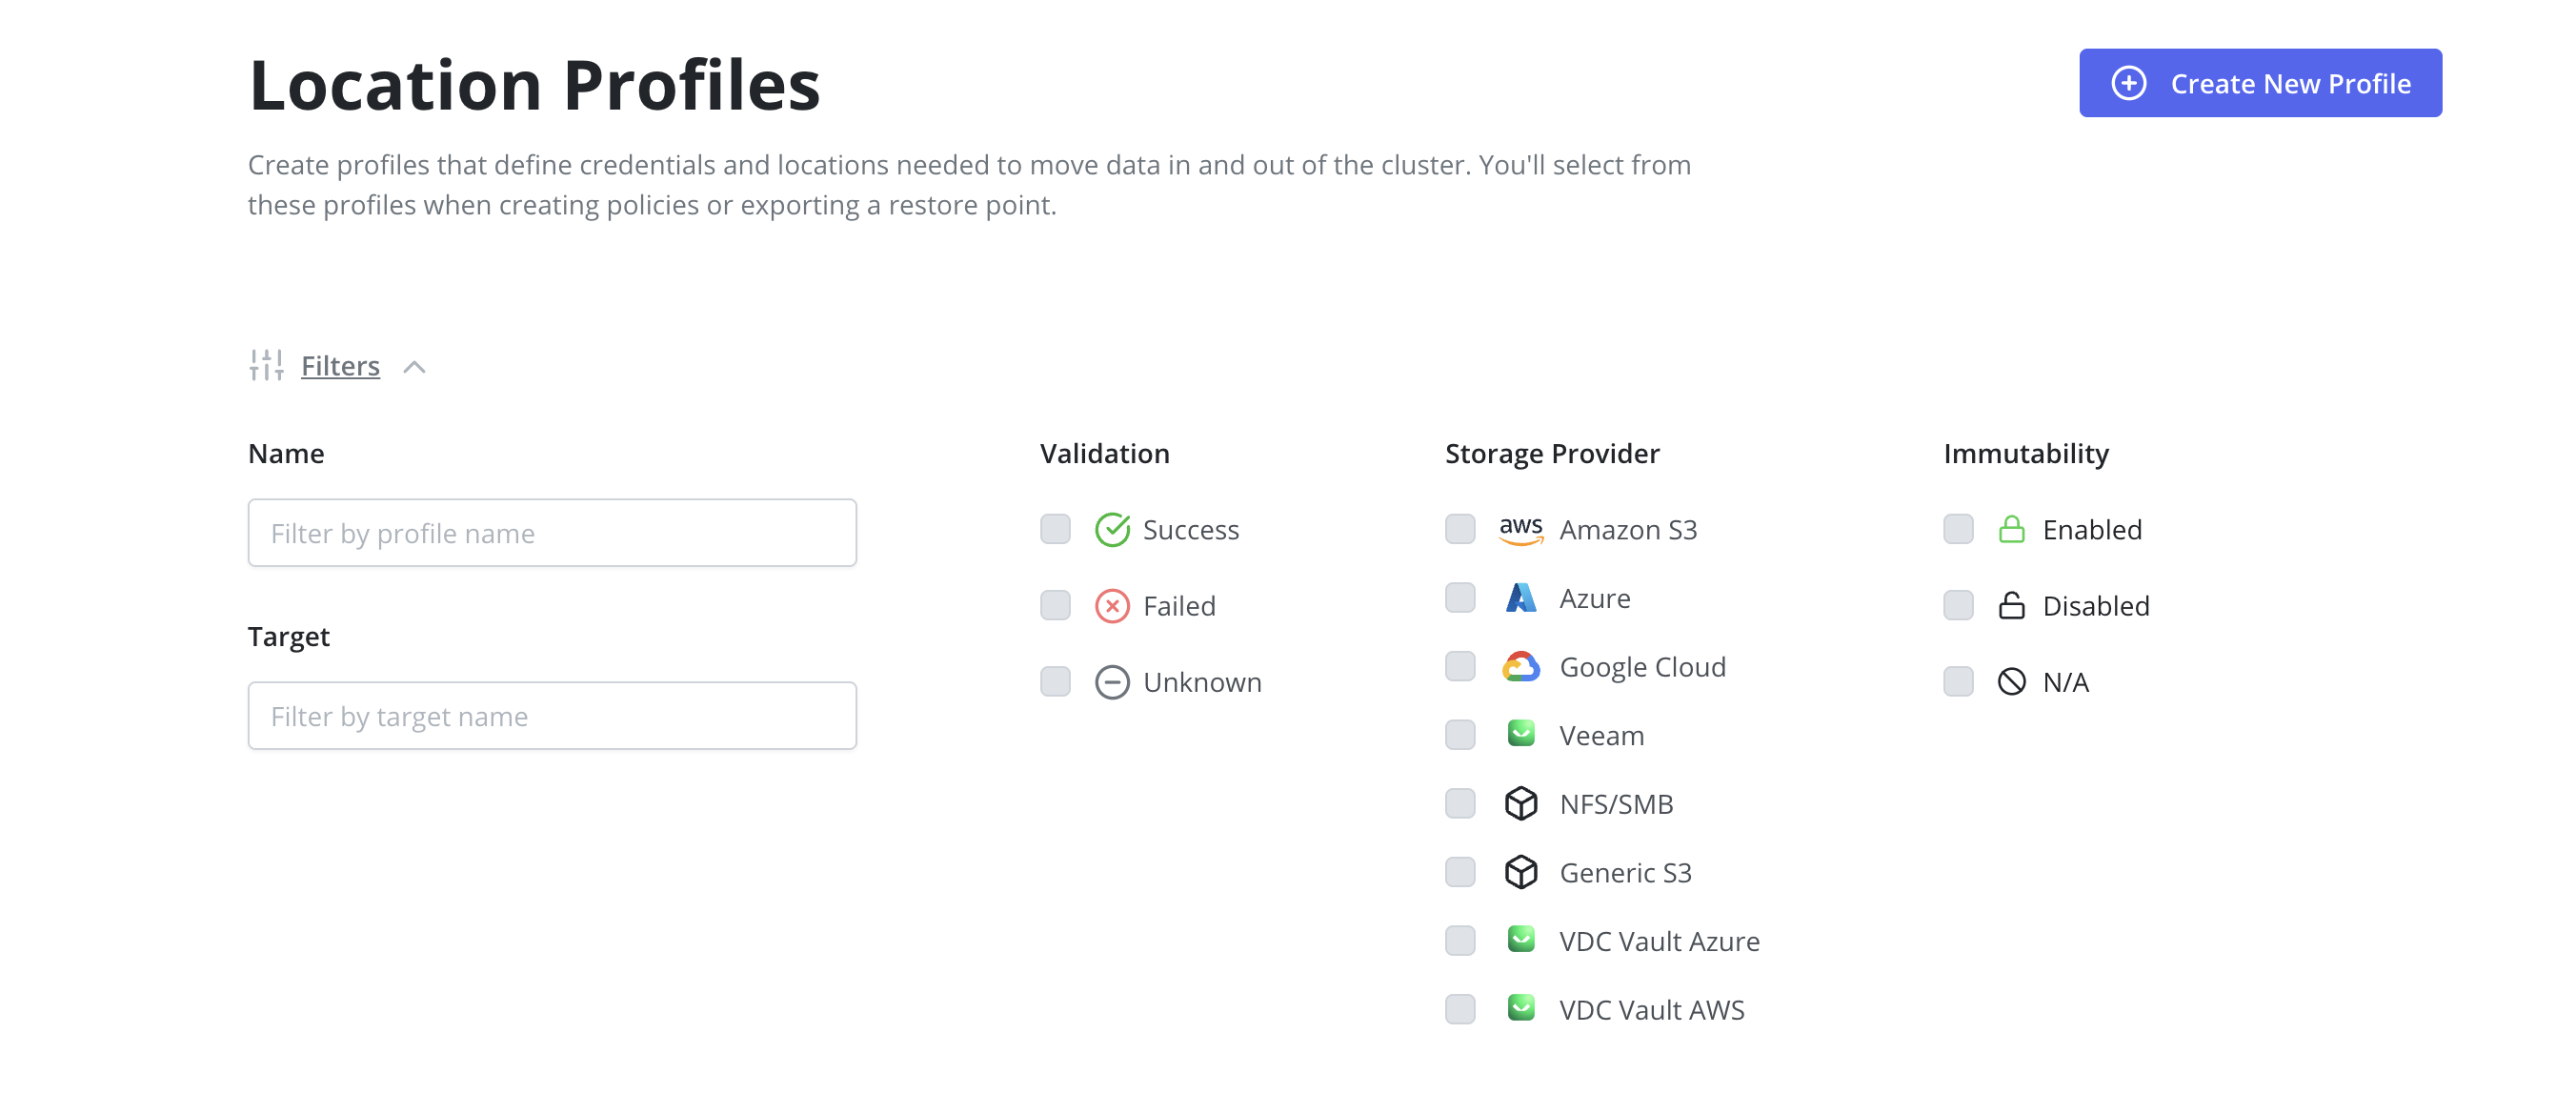2576x1094 pixels.
Task: Click the NFS/SMB cube icon
Action: 1520,803
